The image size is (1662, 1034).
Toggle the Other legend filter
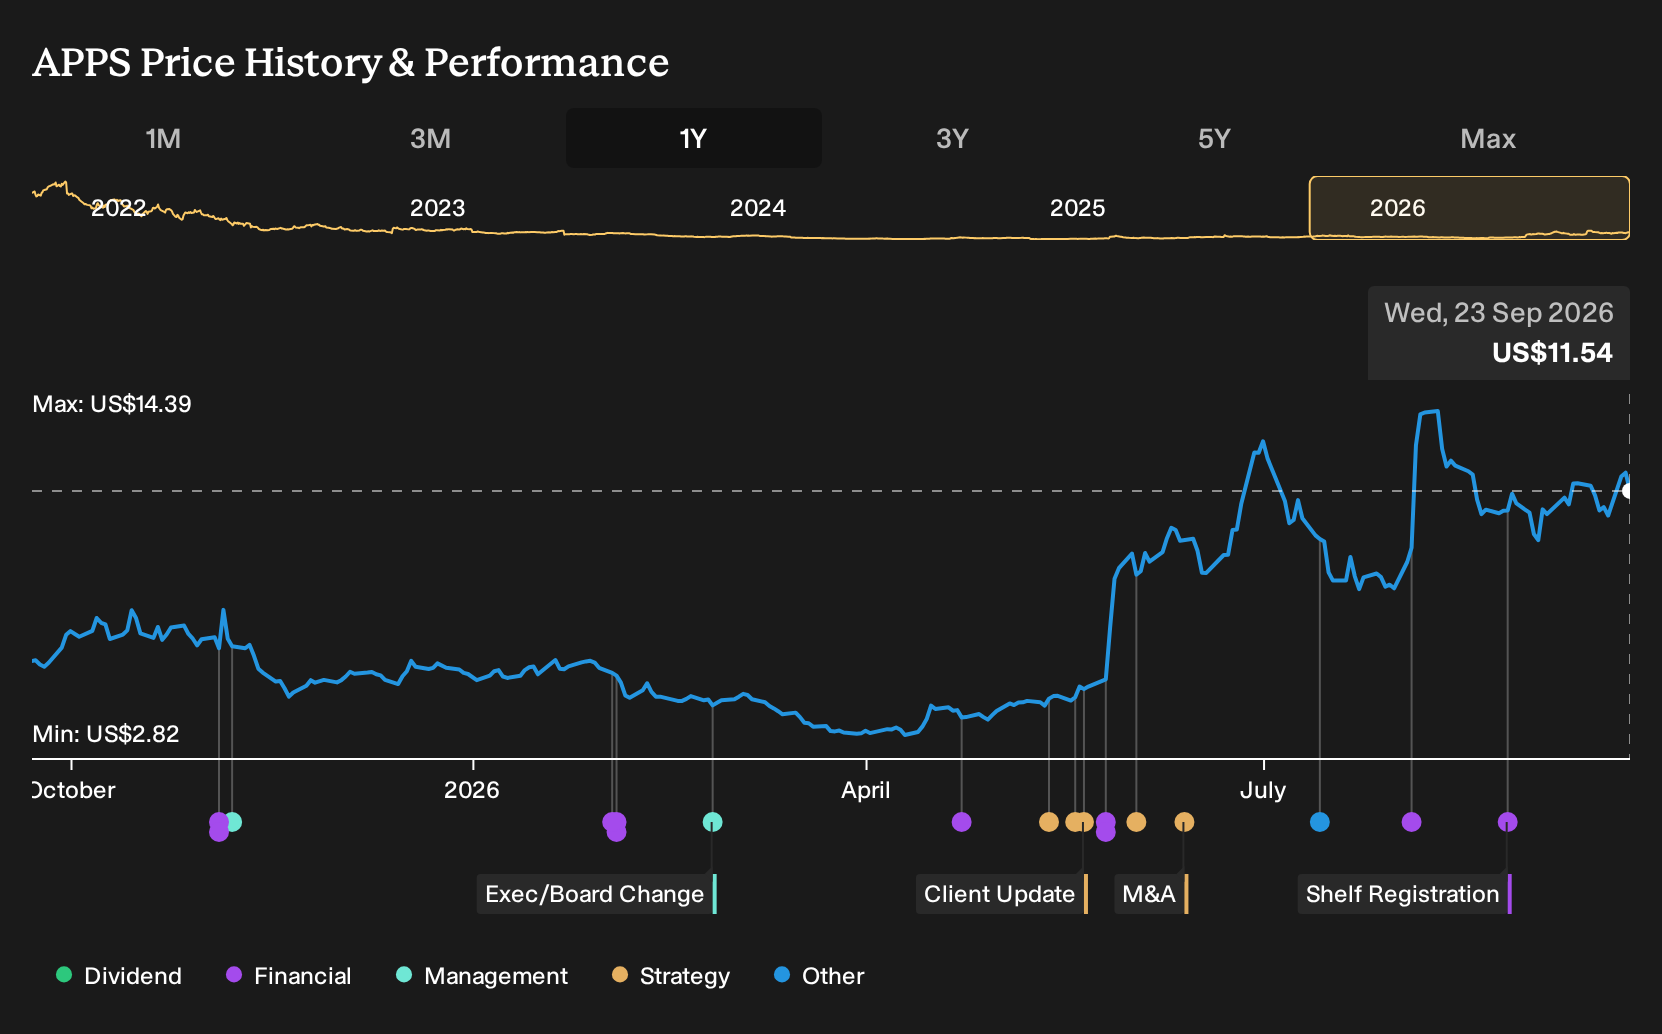tap(819, 976)
